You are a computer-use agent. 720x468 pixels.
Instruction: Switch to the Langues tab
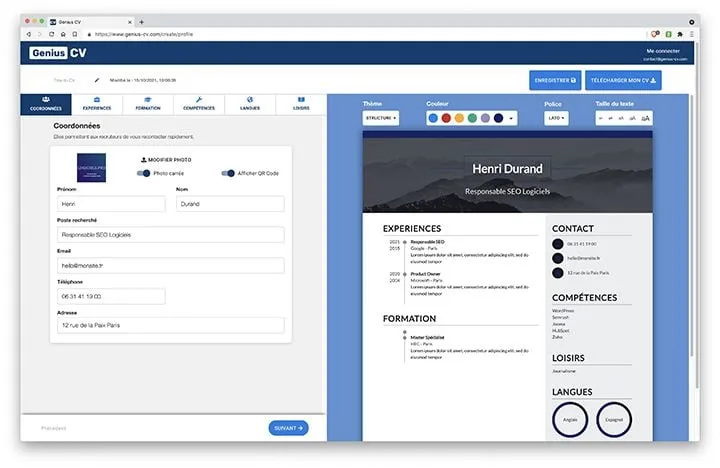coord(250,104)
